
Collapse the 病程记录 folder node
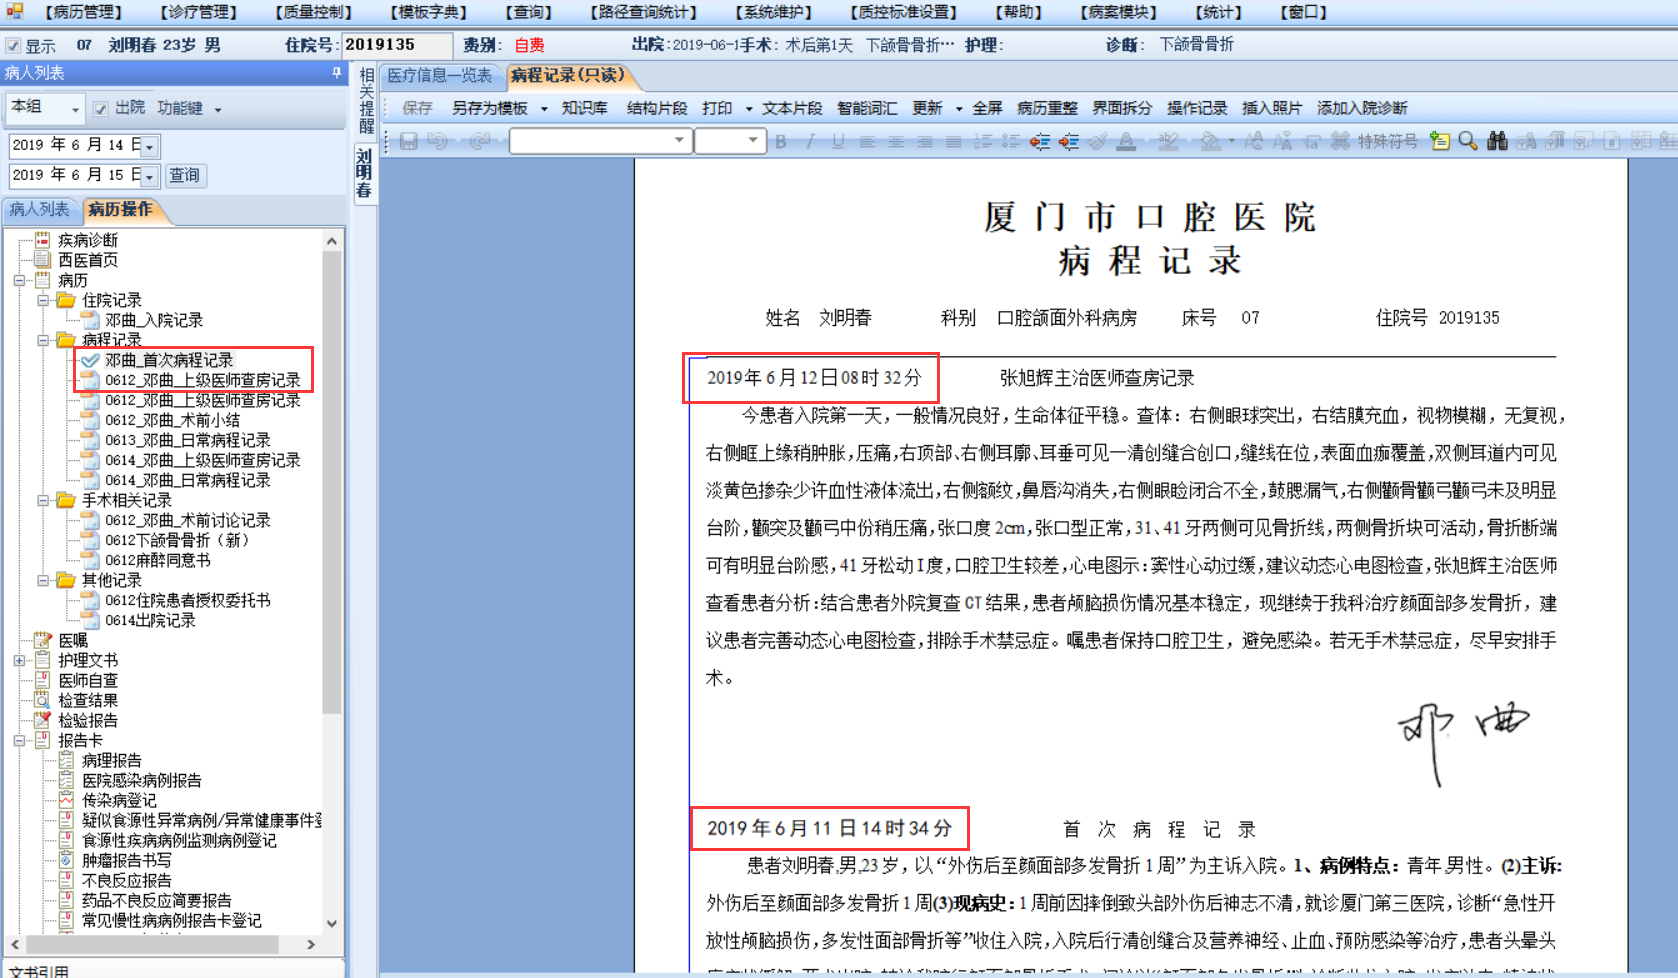pyautogui.click(x=43, y=340)
